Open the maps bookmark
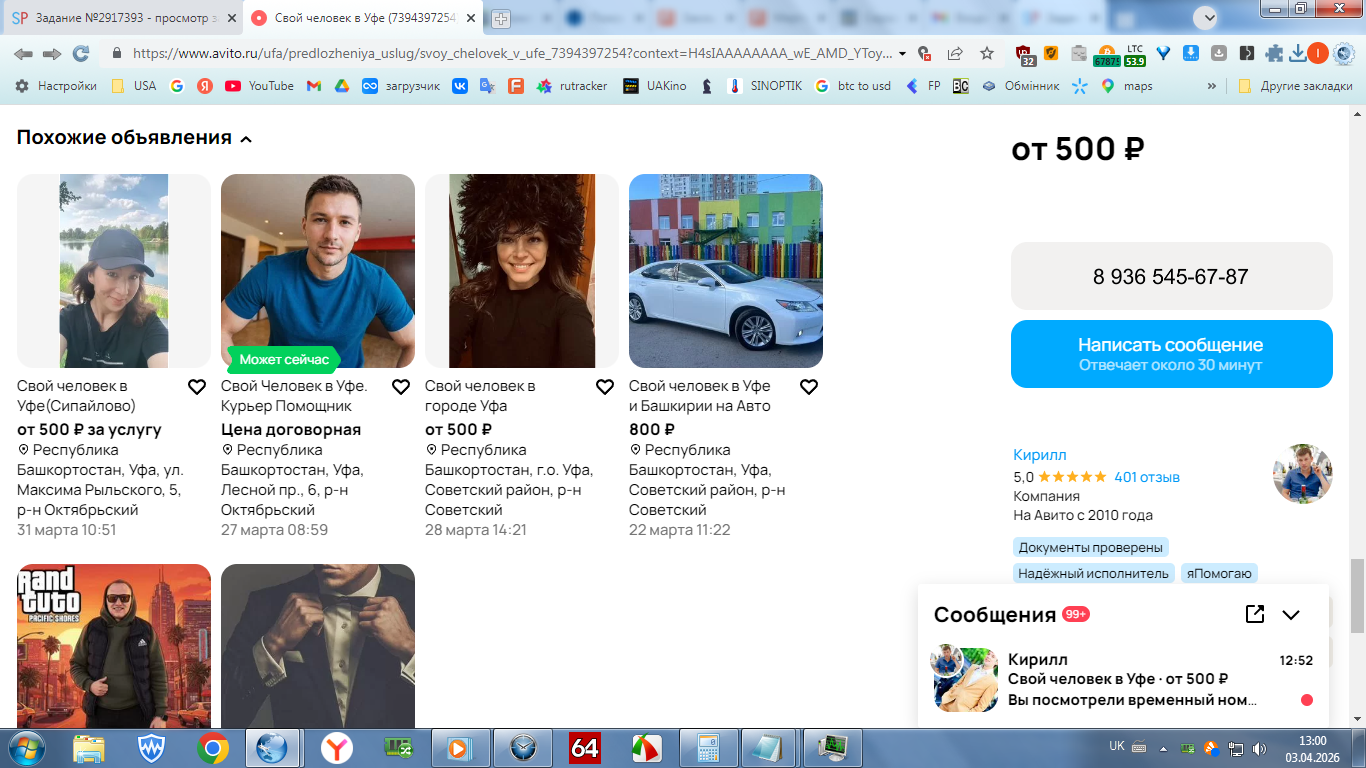 pyautogui.click(x=1127, y=86)
